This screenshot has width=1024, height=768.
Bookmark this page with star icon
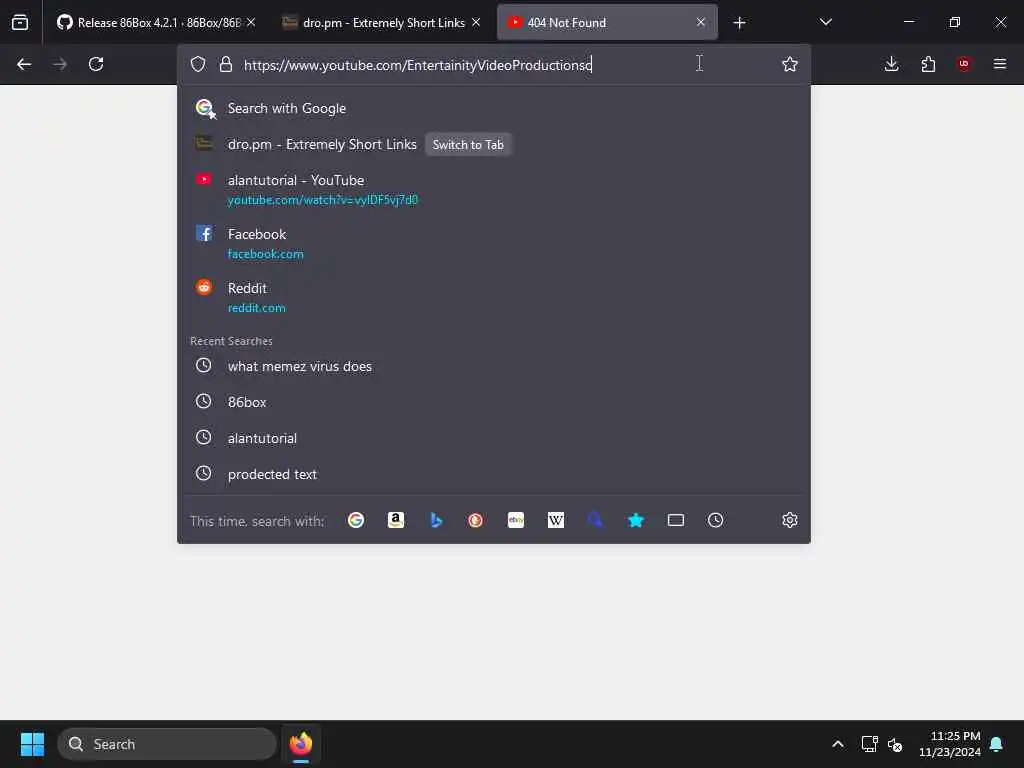[790, 64]
